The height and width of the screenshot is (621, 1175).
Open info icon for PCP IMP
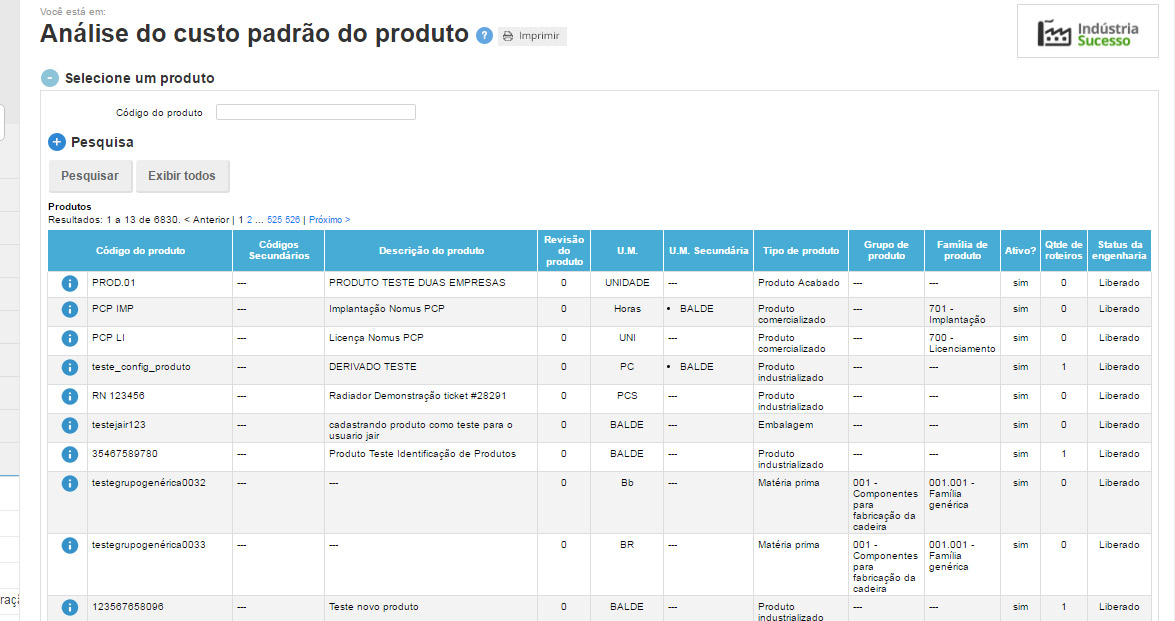coord(69,310)
